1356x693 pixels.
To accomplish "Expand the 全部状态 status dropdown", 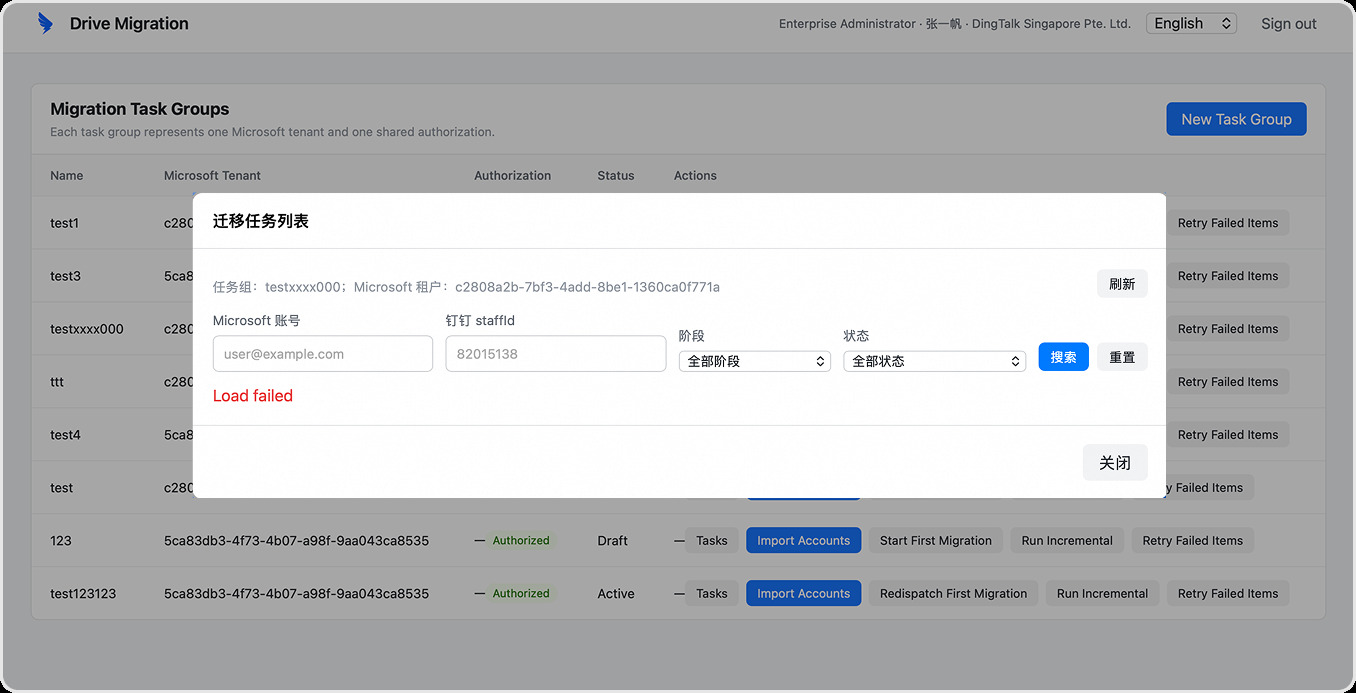I will [x=935, y=361].
